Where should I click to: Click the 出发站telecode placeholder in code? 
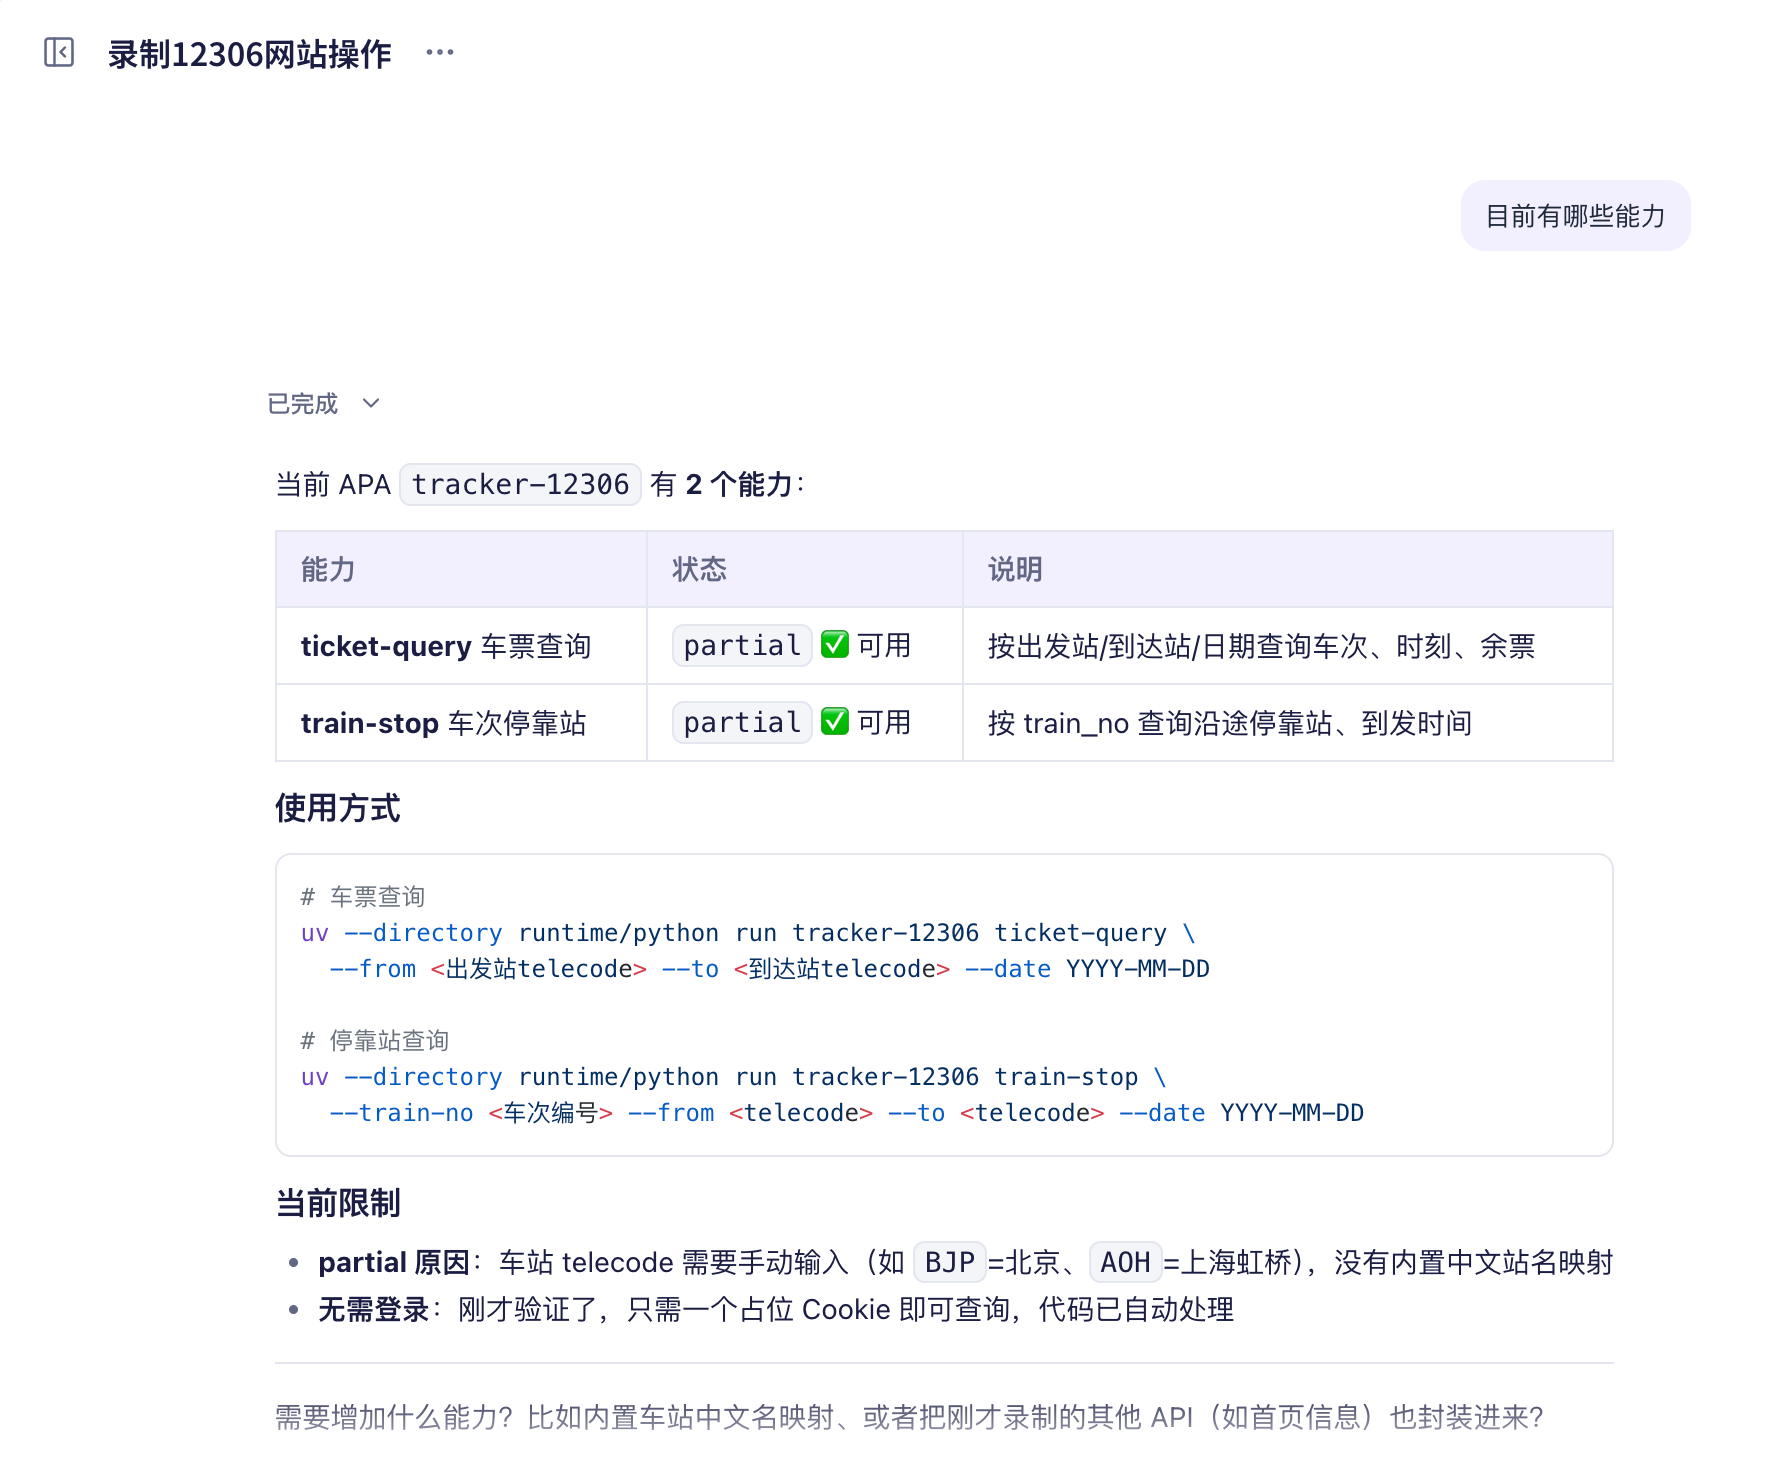click(x=539, y=969)
